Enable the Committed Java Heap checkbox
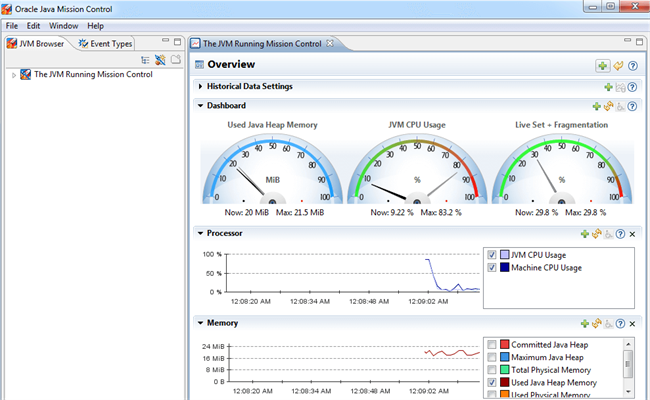The width and height of the screenshot is (650, 400). (492, 345)
